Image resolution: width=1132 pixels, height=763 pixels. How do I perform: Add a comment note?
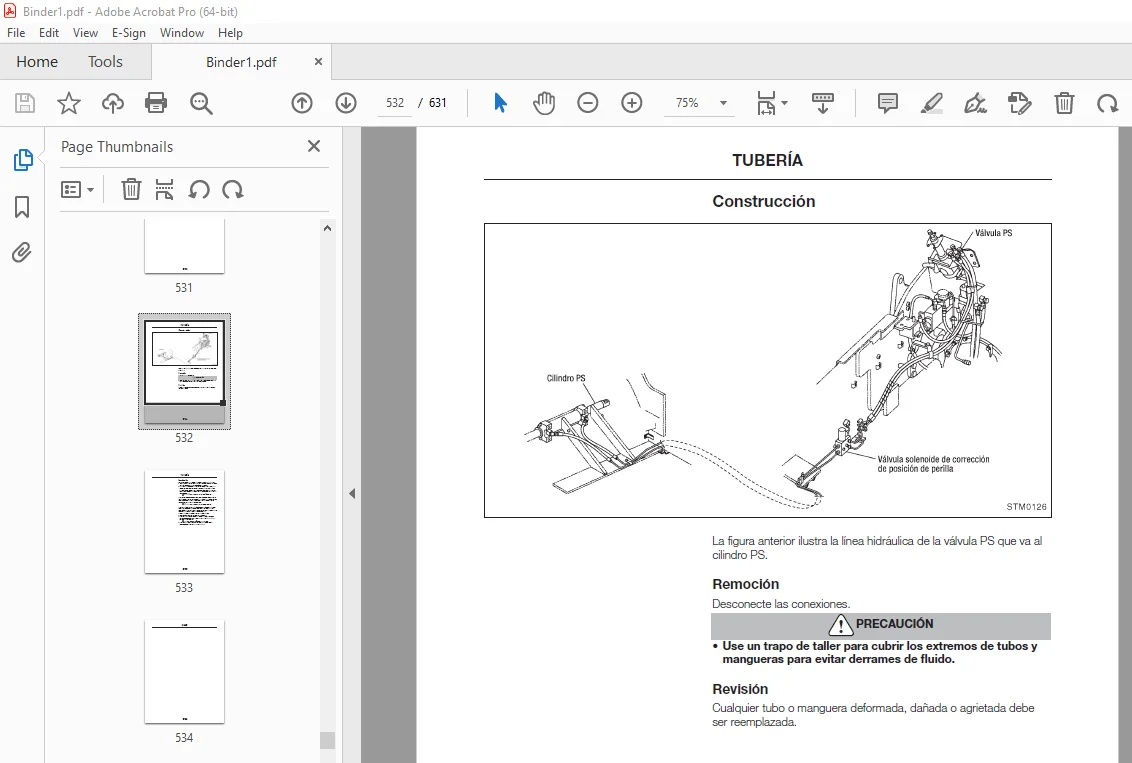click(887, 103)
